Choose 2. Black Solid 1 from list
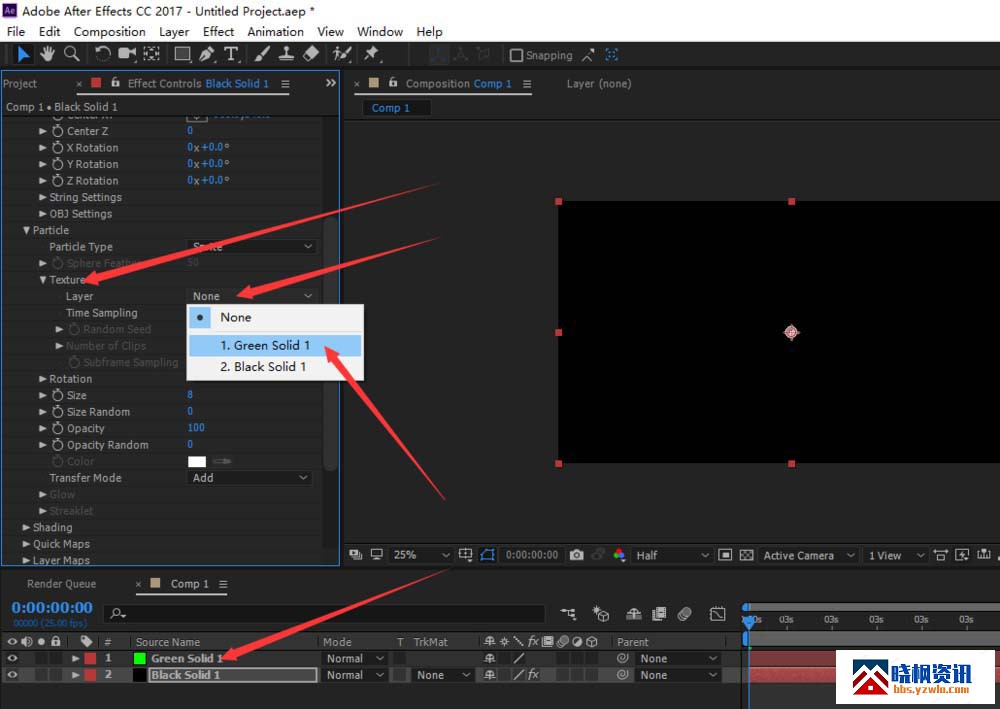This screenshot has width=1000, height=709. [275, 367]
